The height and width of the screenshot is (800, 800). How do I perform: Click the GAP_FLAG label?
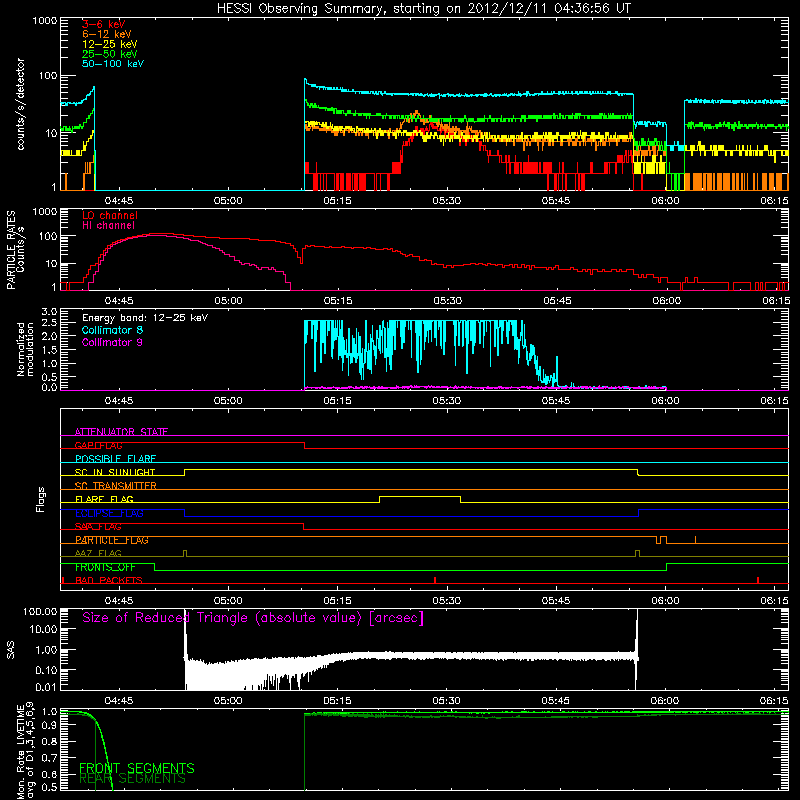[98, 445]
